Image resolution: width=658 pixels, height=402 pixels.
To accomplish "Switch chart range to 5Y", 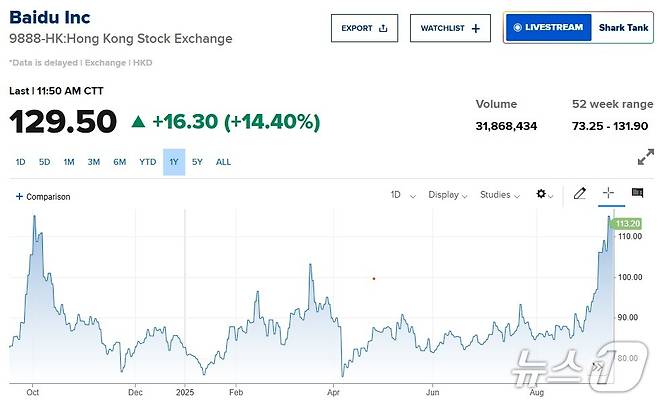I will (197, 162).
